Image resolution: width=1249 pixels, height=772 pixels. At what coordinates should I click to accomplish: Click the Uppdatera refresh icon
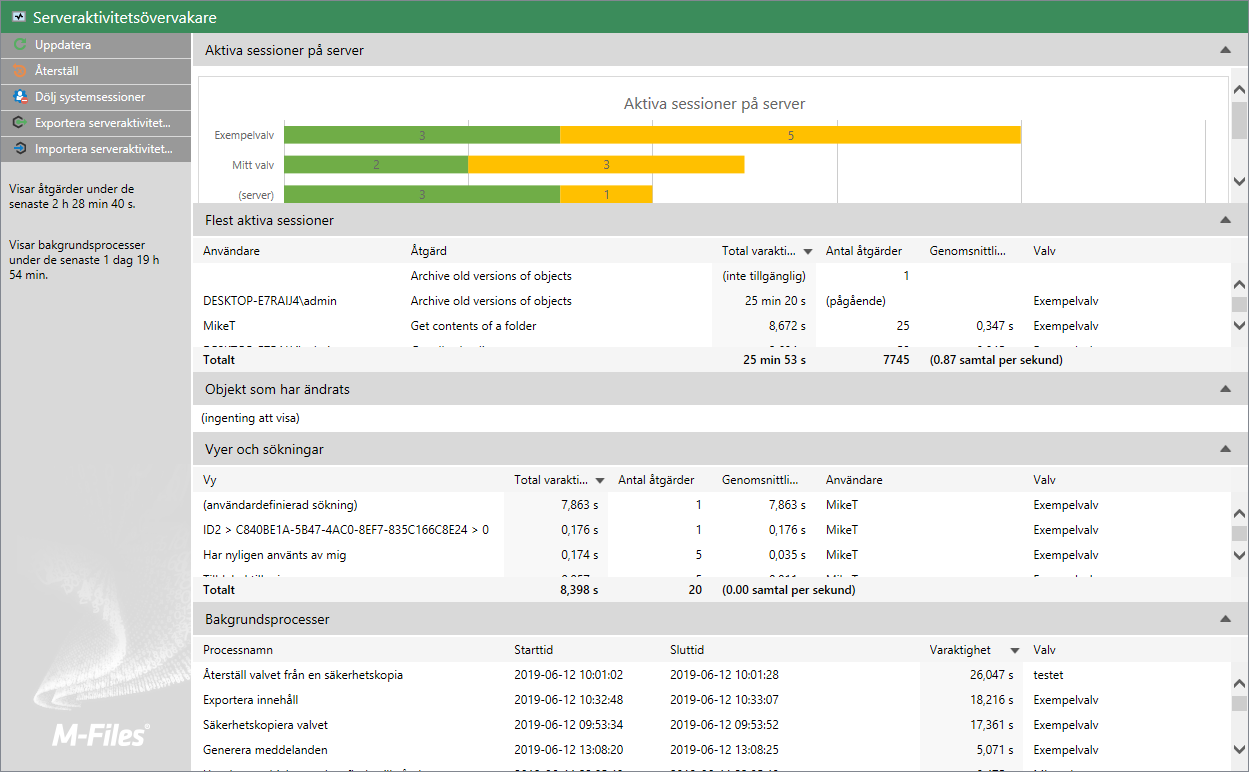(19, 45)
